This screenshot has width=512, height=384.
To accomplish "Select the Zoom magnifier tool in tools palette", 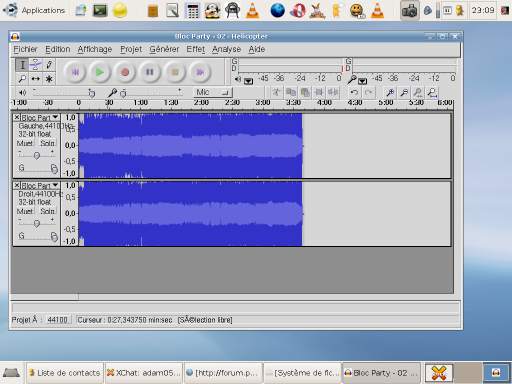I will 22,79.
